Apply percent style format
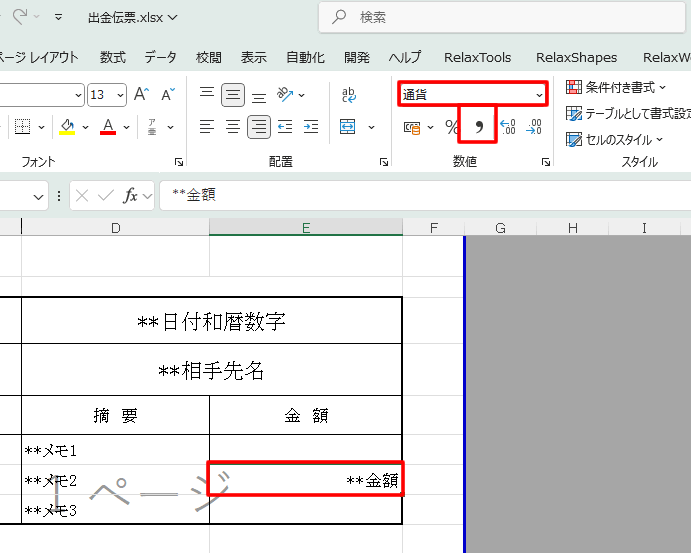The image size is (691, 553). point(452,127)
